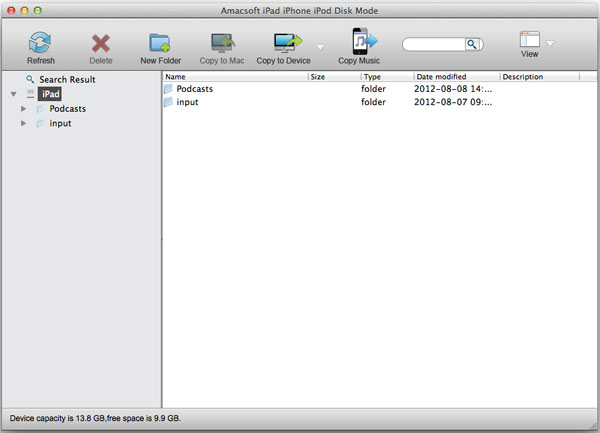The image size is (600, 433).
Task: Click the sidebar input folder icon
Action: pos(40,124)
